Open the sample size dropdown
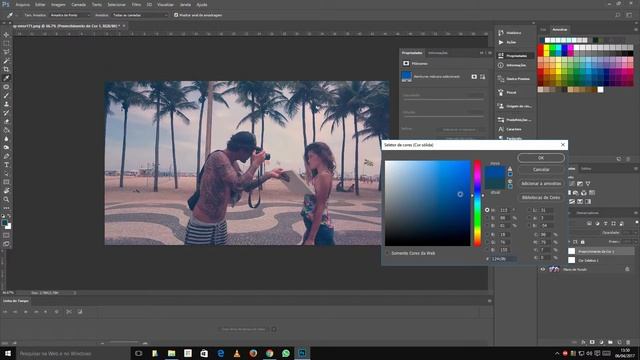This screenshot has width=640, height=360. [70, 15]
